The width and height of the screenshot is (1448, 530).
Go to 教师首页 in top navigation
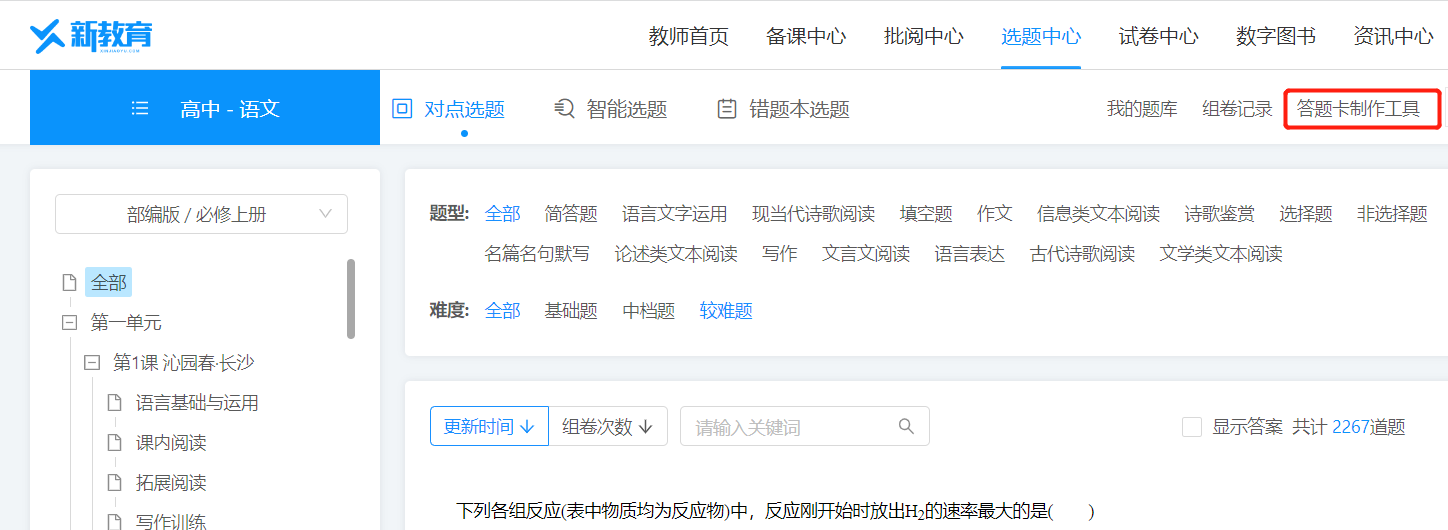pyautogui.click(x=689, y=37)
